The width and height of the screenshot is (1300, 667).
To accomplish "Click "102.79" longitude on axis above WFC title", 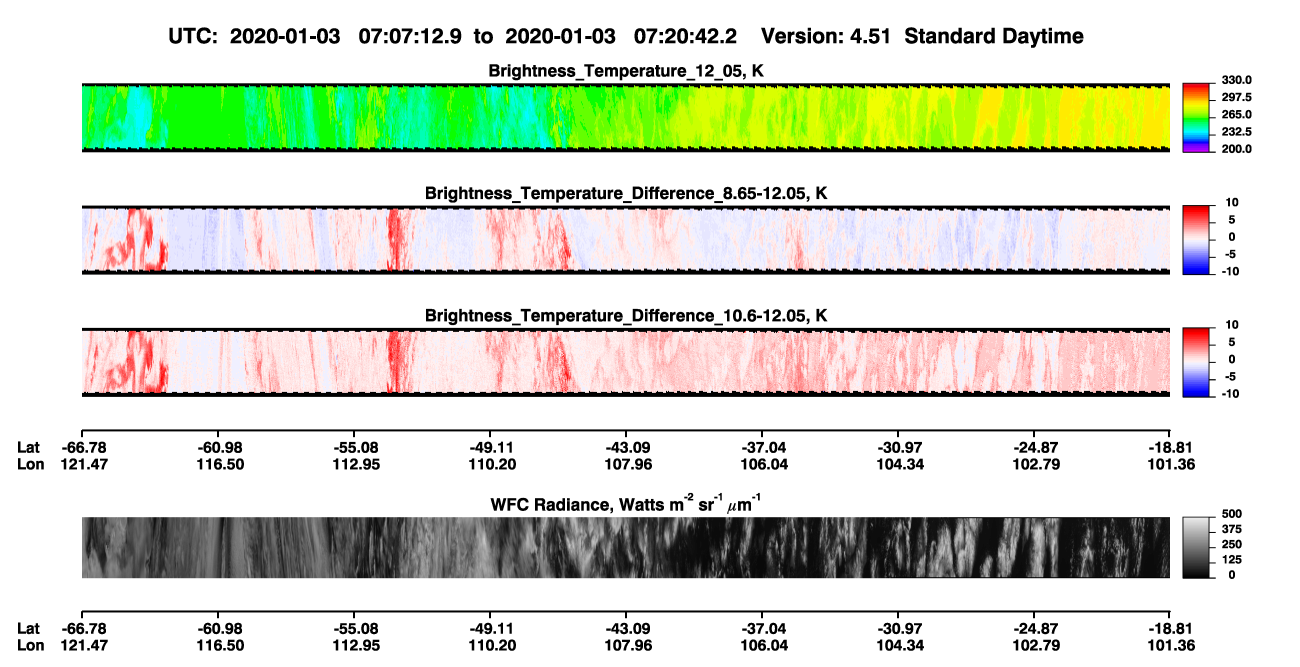I will tap(1034, 464).
